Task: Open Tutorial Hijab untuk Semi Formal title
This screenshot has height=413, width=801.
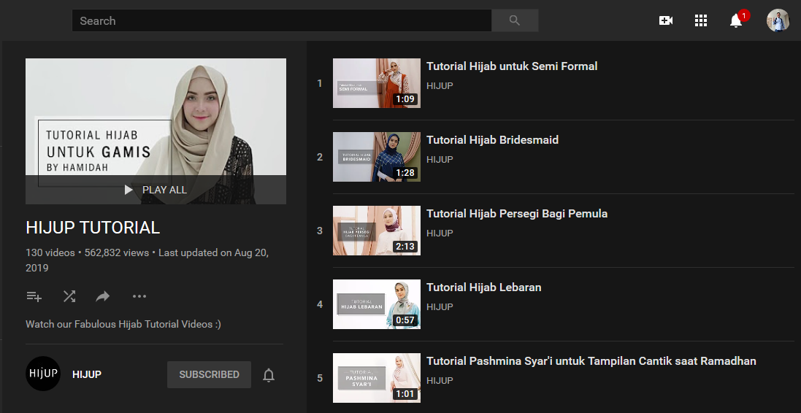Action: coord(511,66)
